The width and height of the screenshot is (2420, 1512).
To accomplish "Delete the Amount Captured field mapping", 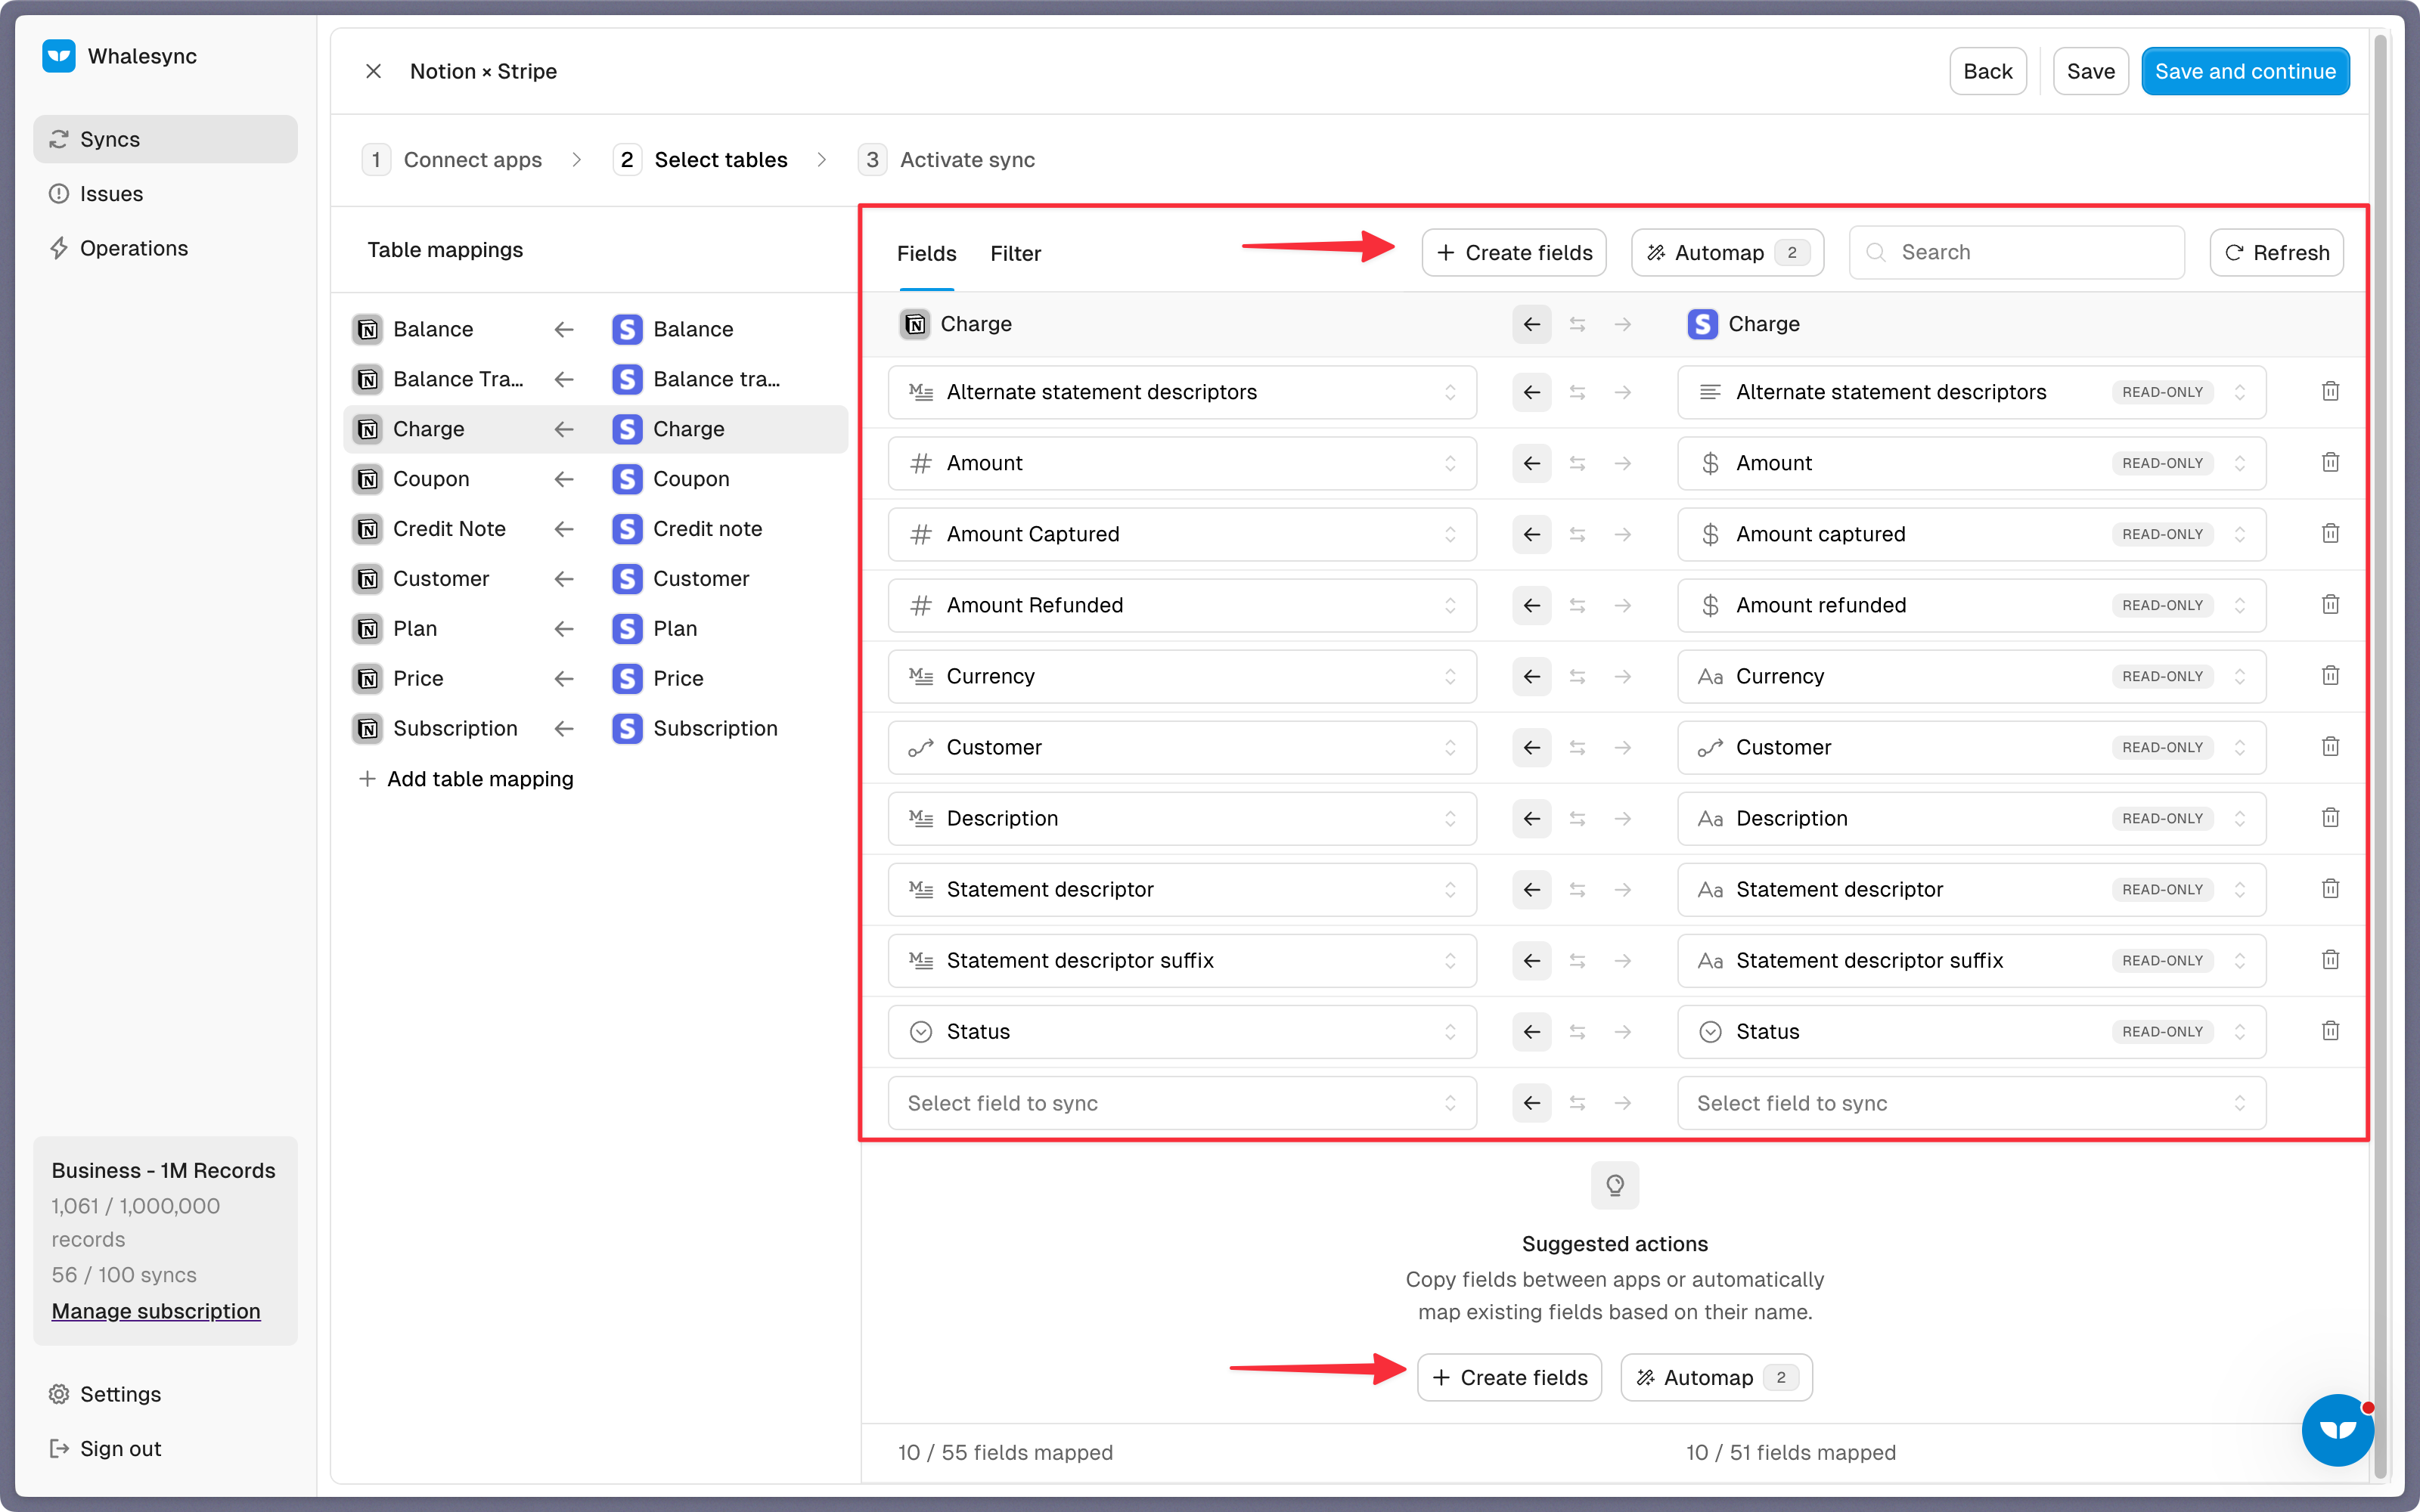I will tap(2330, 534).
